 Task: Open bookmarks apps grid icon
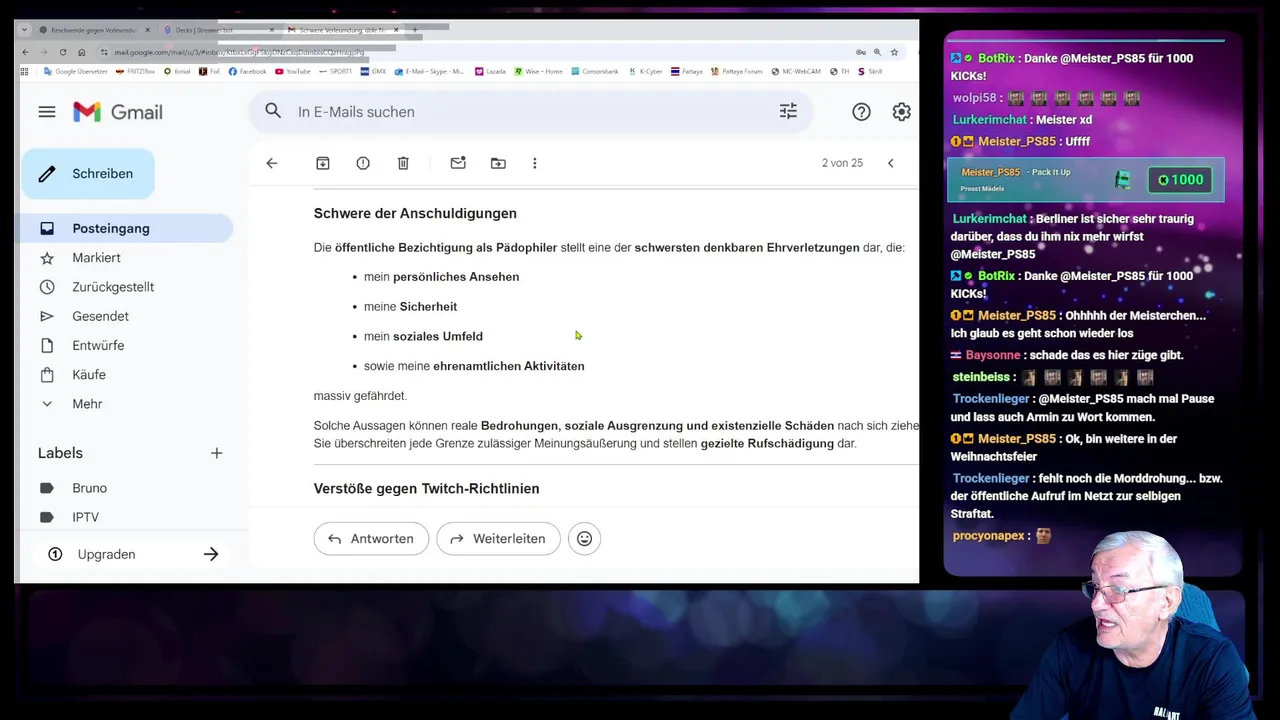pos(26,72)
